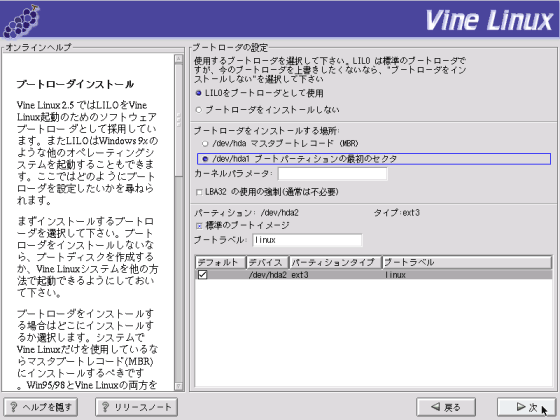Click the タイプ:ext3 label
560x420 pixels.
tap(397, 213)
